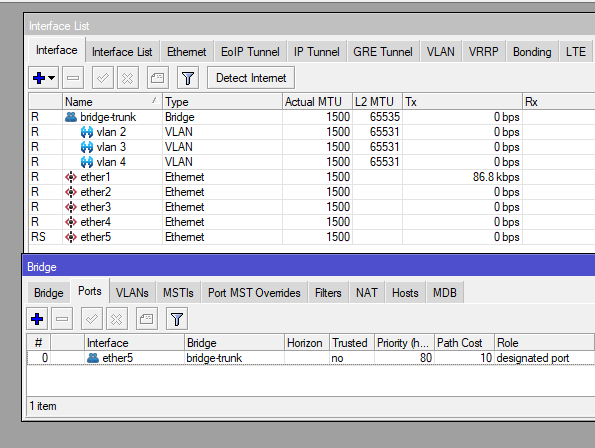
Task: Select the ether5 port icon in Bridge Ports
Action: (x=93, y=358)
